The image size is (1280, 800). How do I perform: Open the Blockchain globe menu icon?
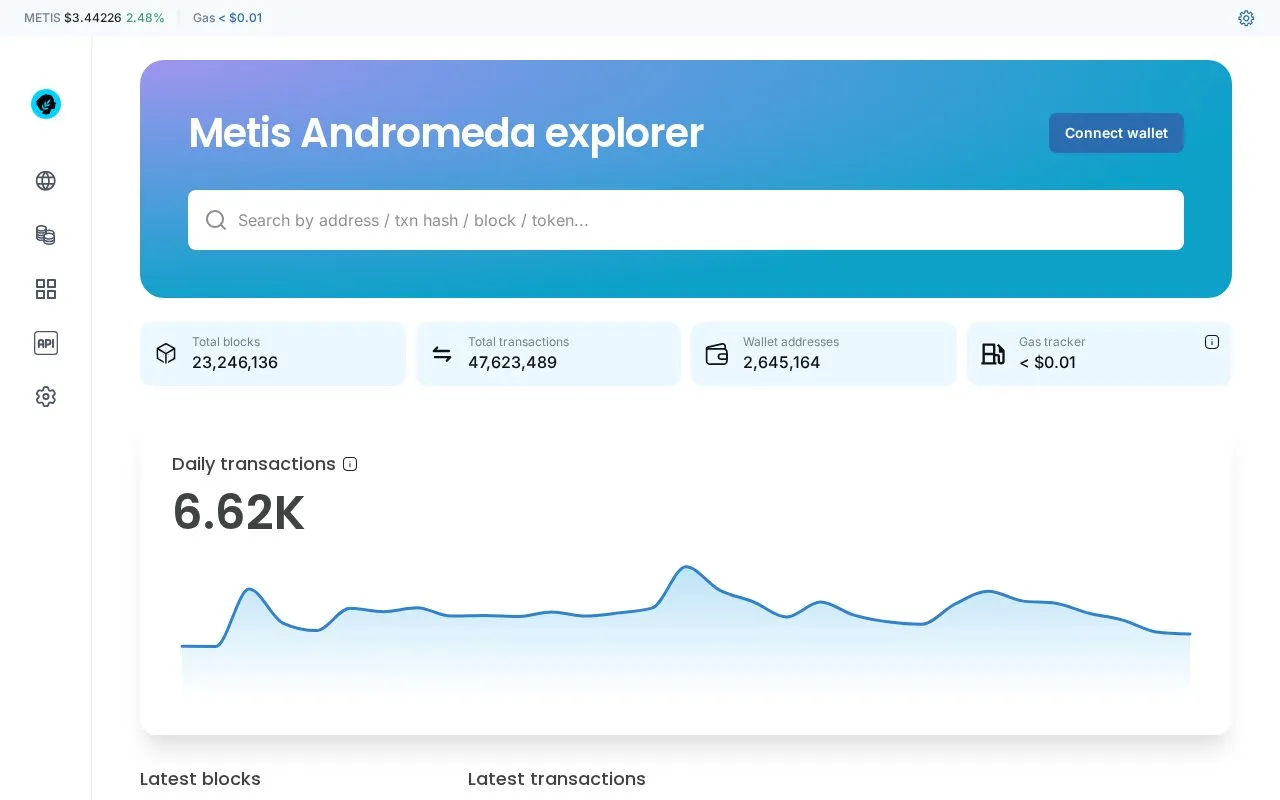pyautogui.click(x=46, y=181)
